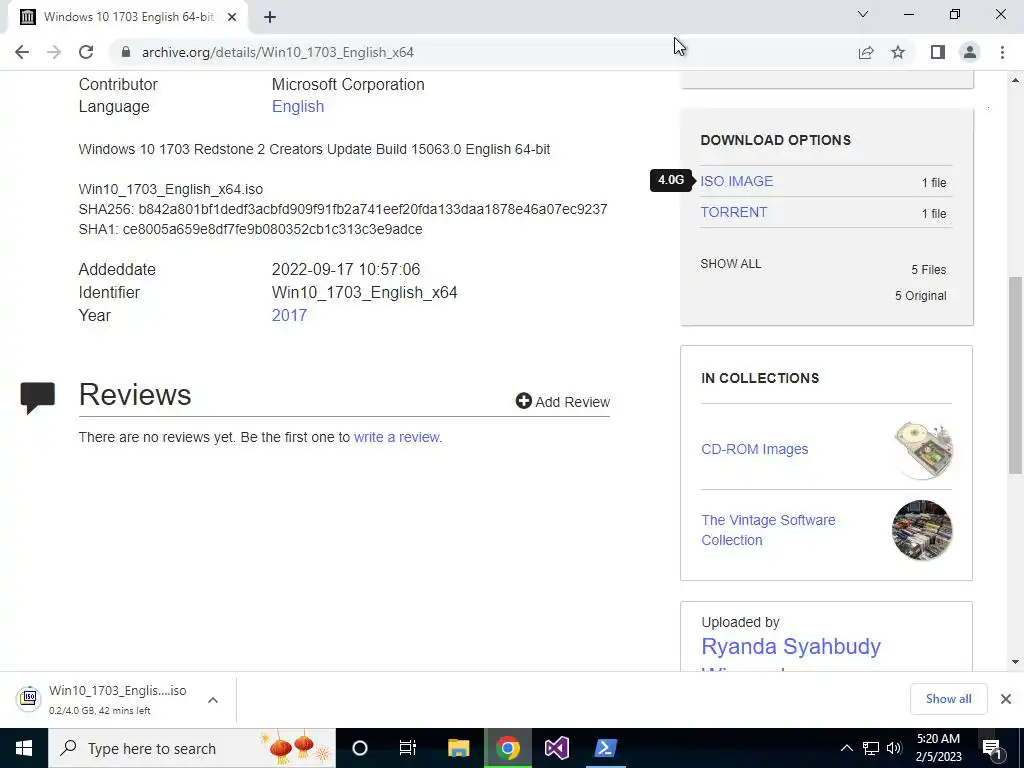Click the Vintage Software Collection thumbnail
Viewport: 1024px width, 768px height.
point(922,530)
